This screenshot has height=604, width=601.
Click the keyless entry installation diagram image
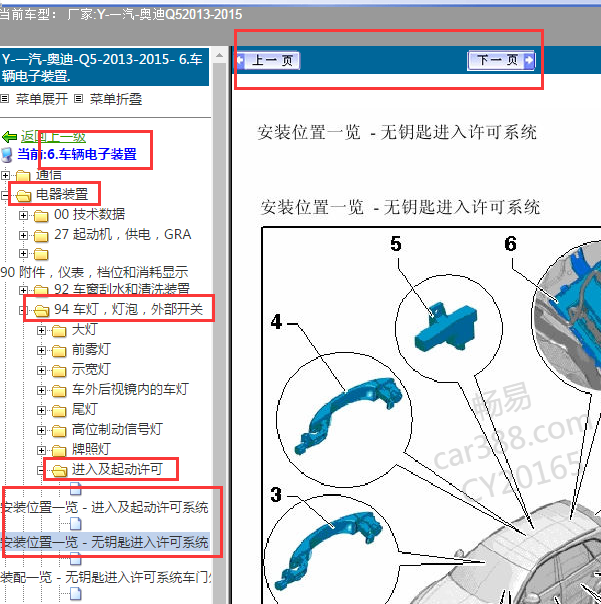coord(431,415)
